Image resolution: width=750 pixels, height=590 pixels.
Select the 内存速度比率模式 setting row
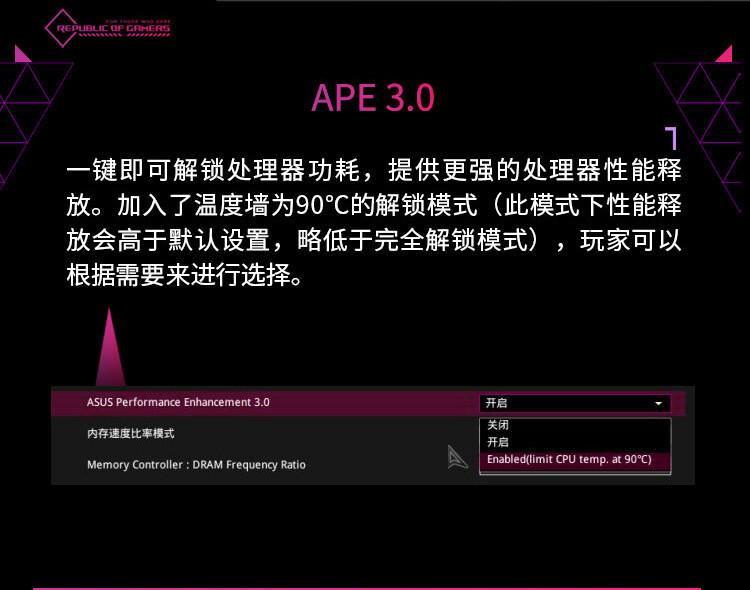(131, 433)
